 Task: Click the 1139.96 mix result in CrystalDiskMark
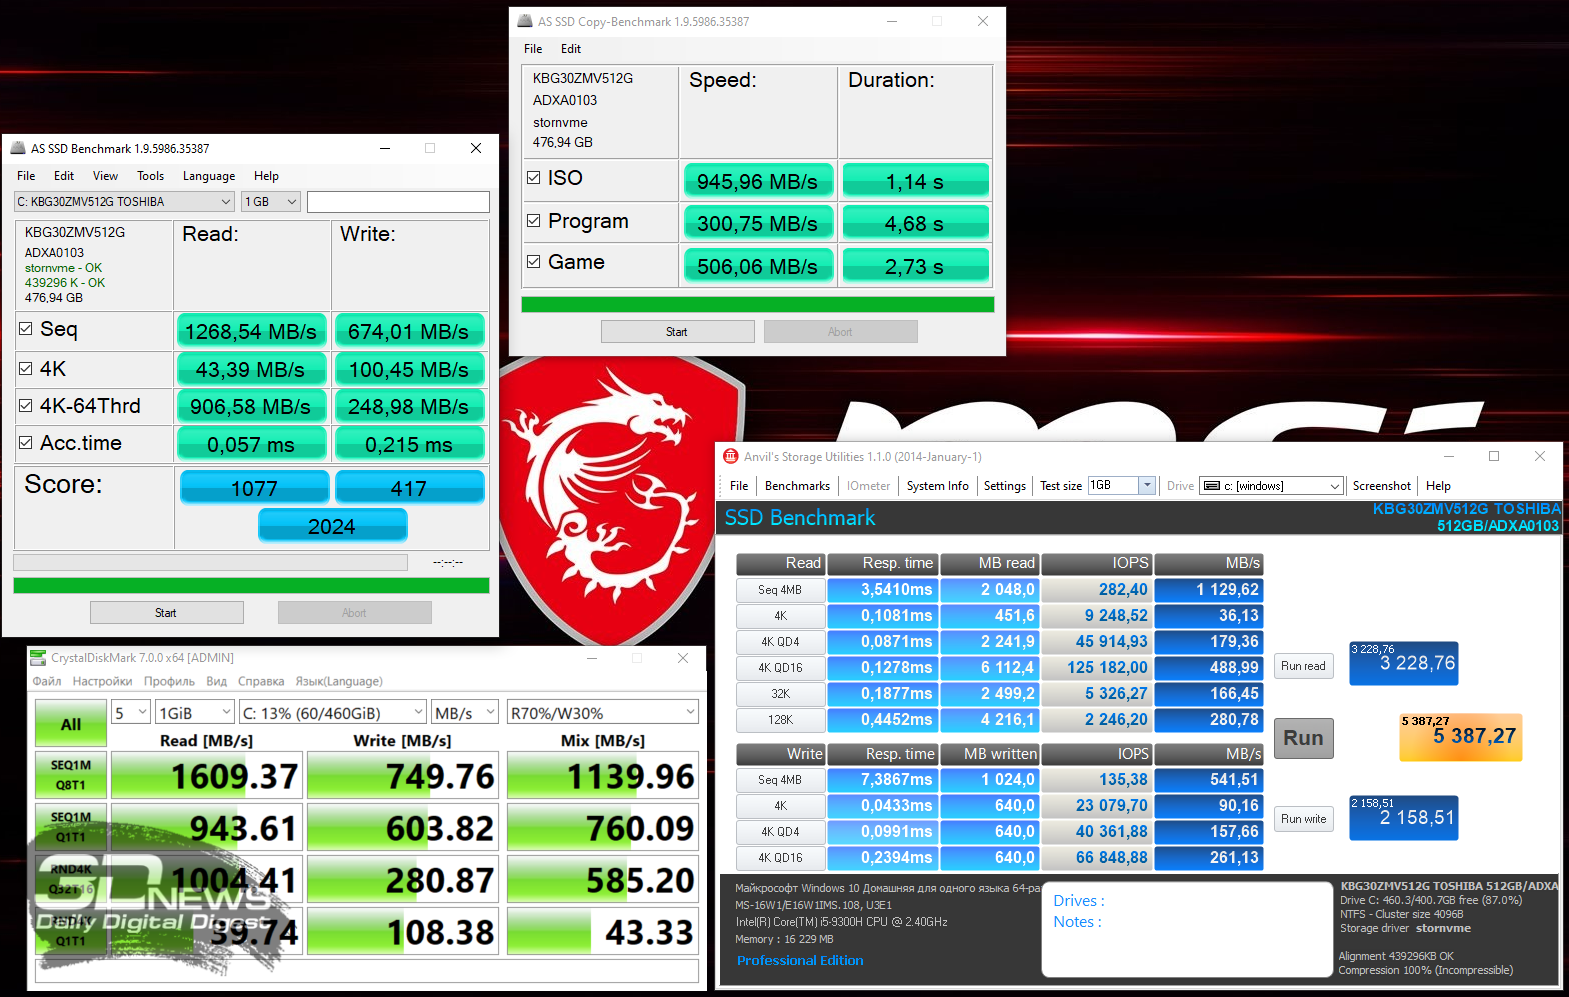pos(603,776)
